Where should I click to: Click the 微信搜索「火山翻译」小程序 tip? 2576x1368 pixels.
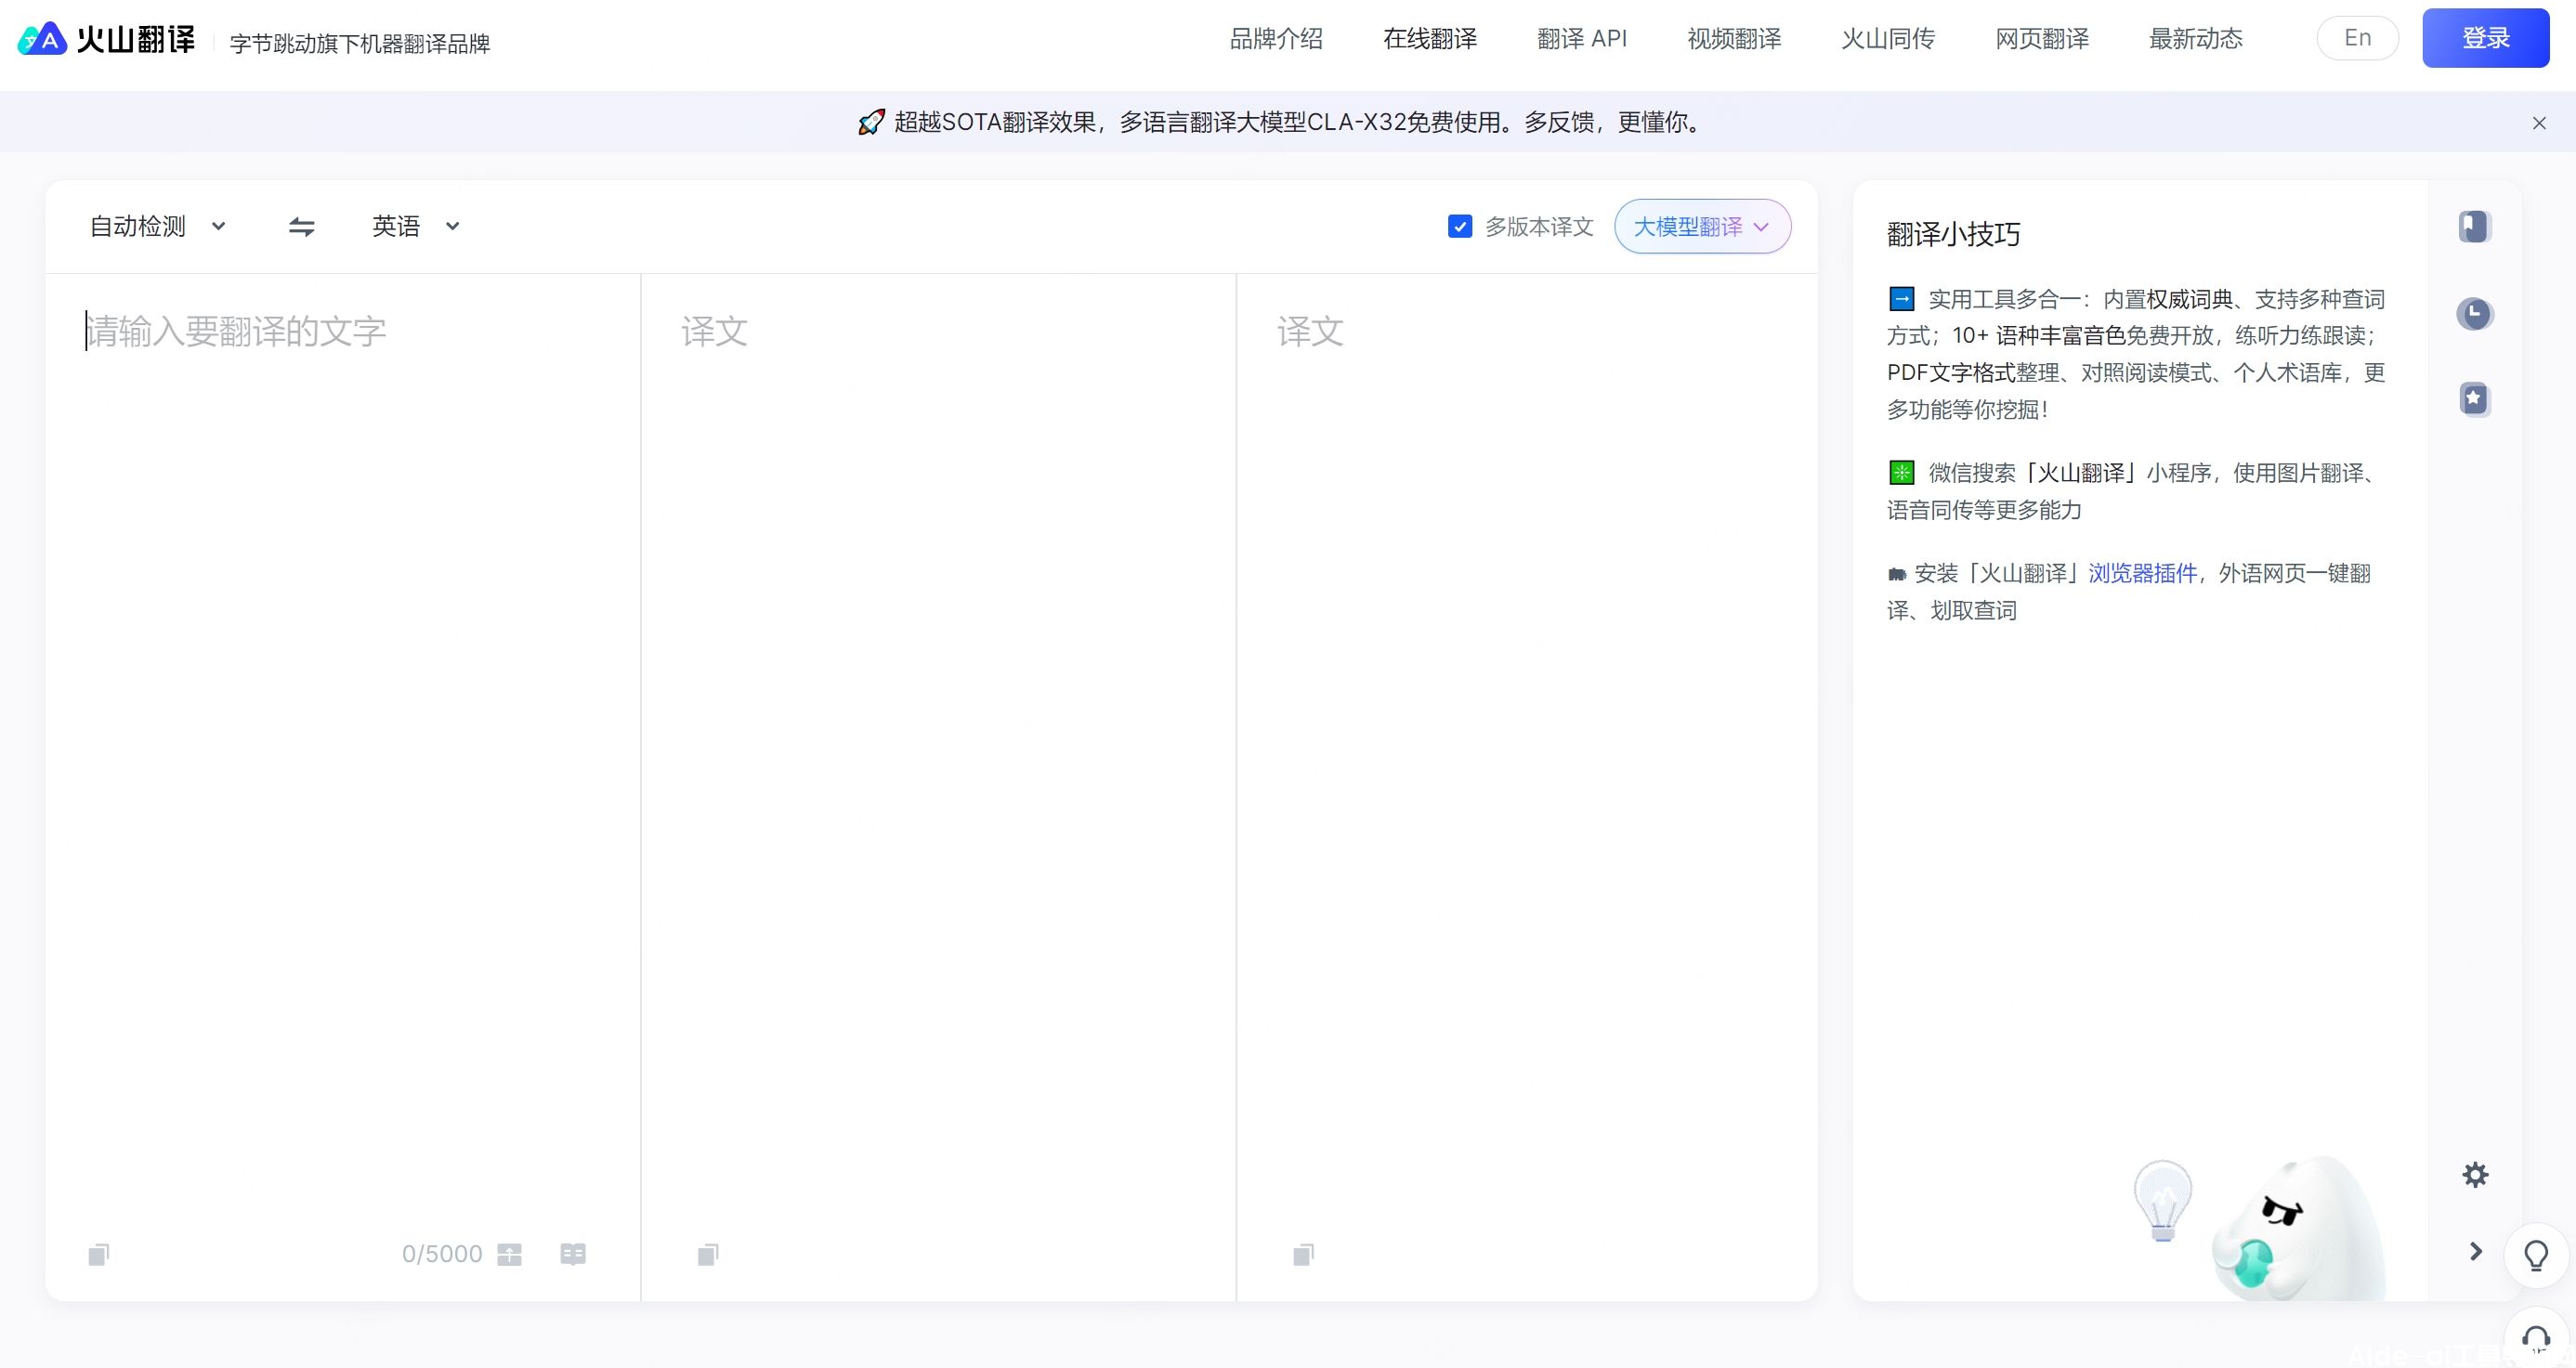click(x=2132, y=491)
